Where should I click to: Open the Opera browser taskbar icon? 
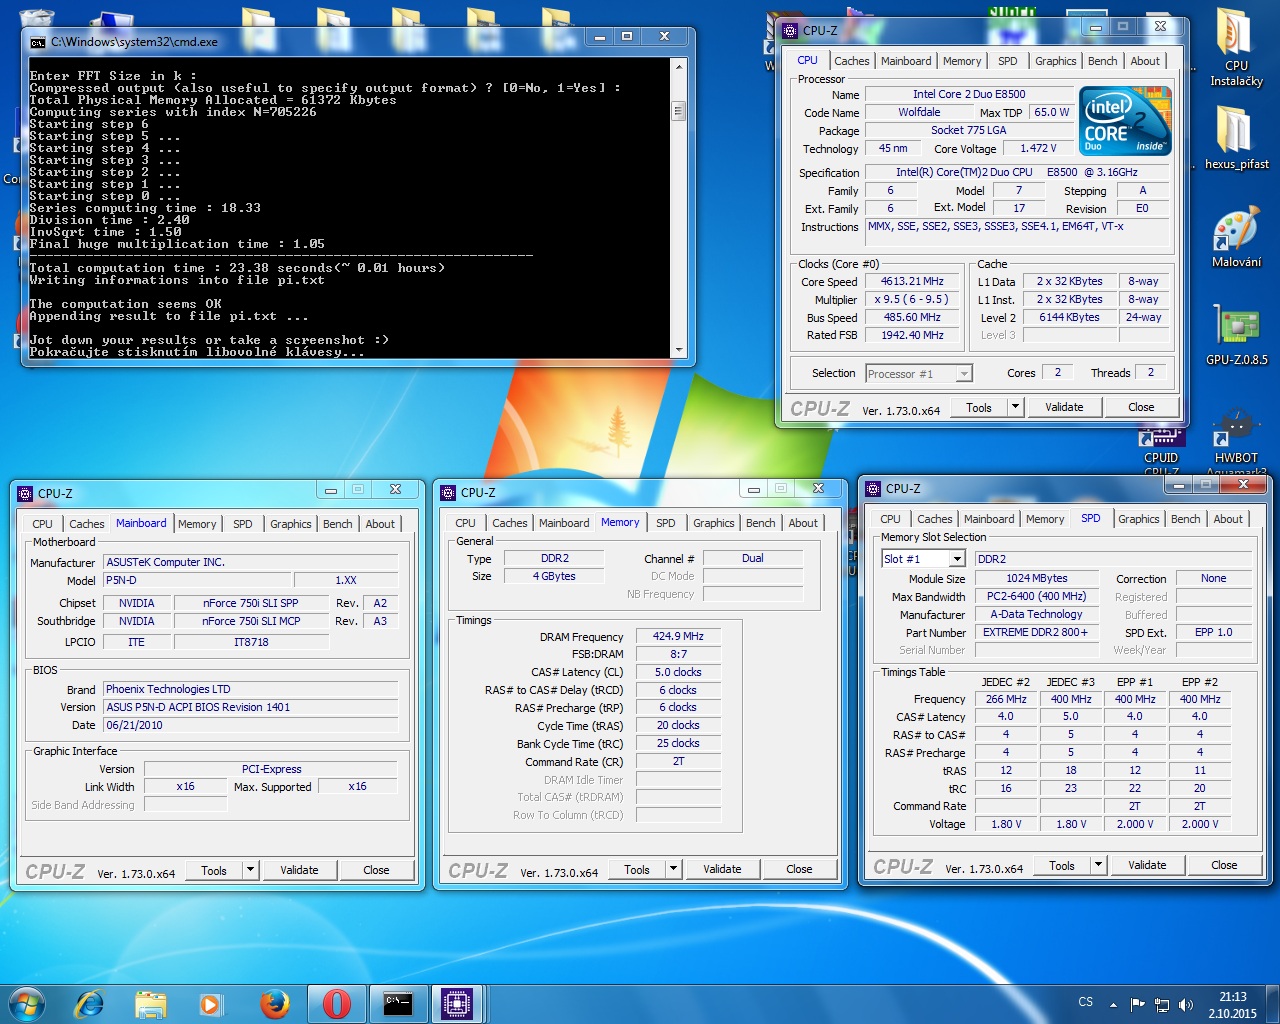tap(337, 1004)
